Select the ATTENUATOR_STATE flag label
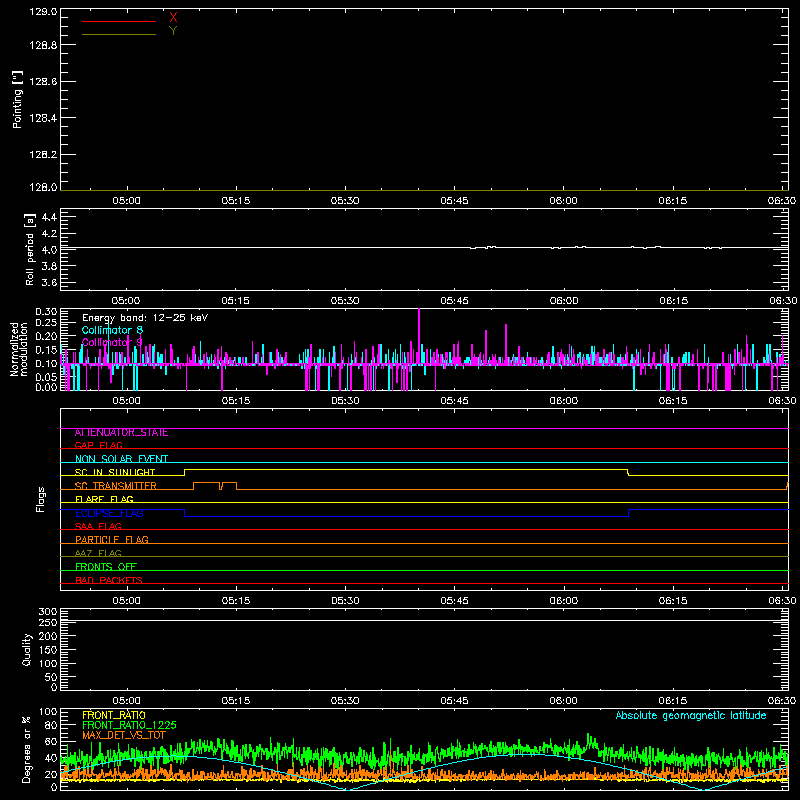 click(x=121, y=433)
